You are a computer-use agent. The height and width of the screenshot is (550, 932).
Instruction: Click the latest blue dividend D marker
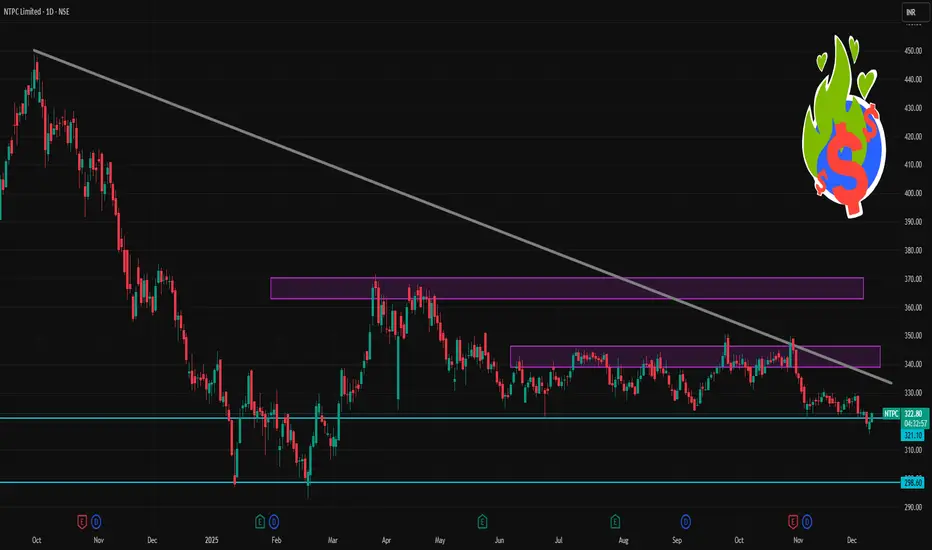point(807,522)
